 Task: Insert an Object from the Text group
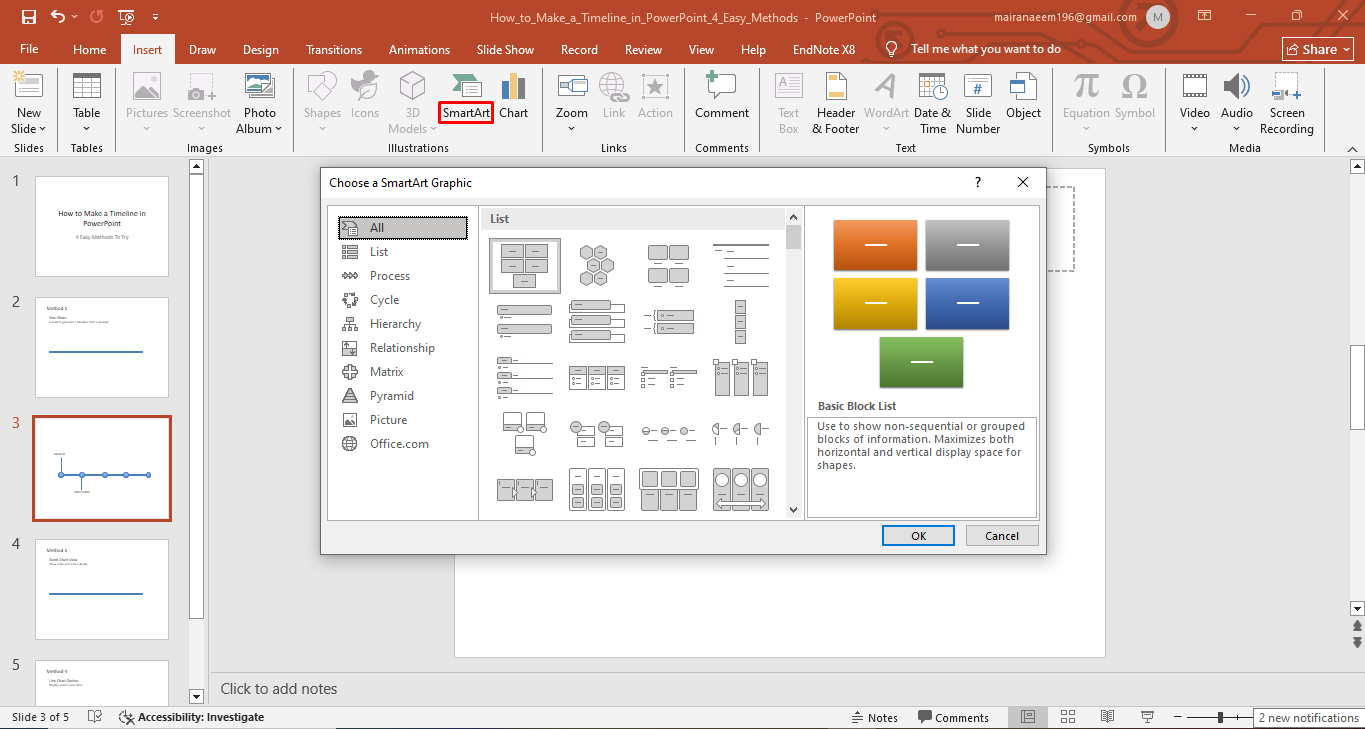pyautogui.click(x=1023, y=97)
